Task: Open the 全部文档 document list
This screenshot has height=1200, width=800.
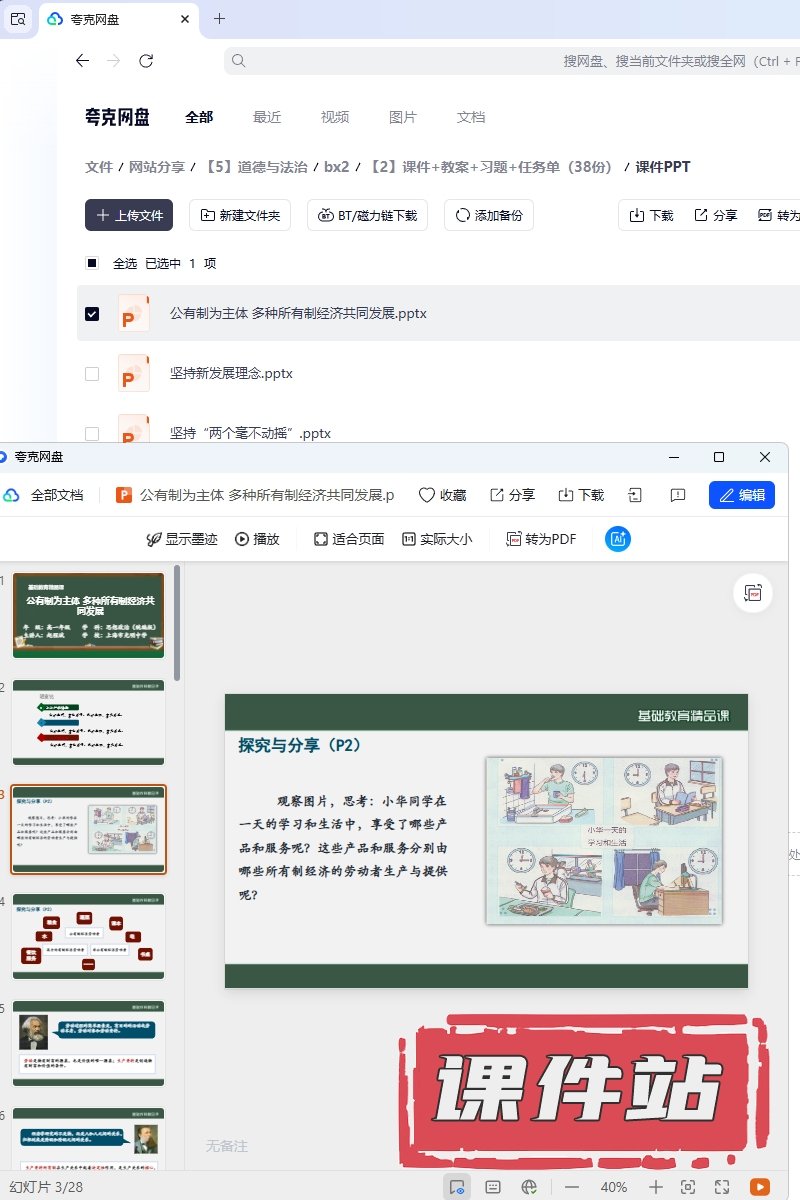Action: point(45,495)
